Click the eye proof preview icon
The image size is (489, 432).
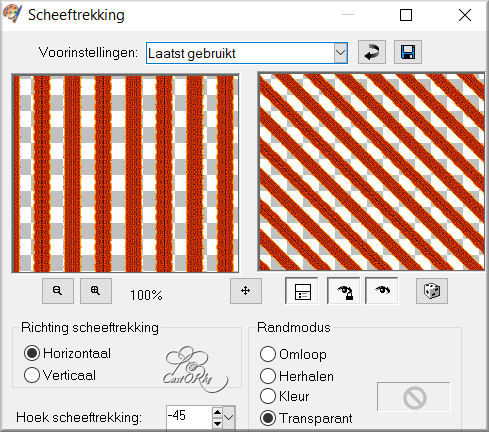click(382, 291)
